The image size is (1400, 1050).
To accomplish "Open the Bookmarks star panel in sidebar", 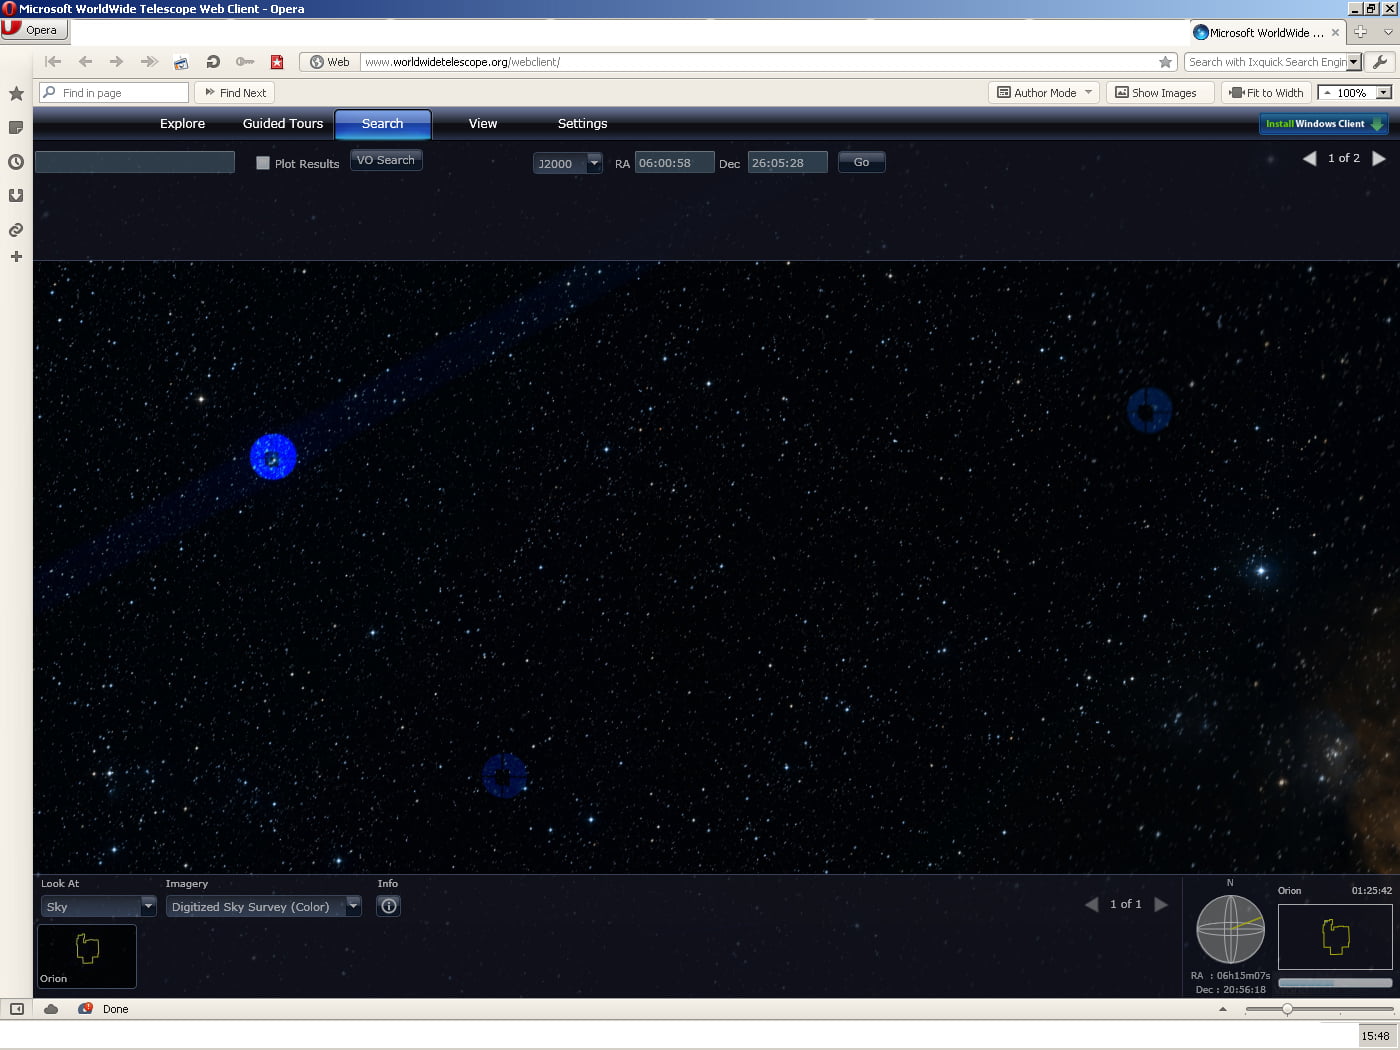I will (x=16, y=93).
